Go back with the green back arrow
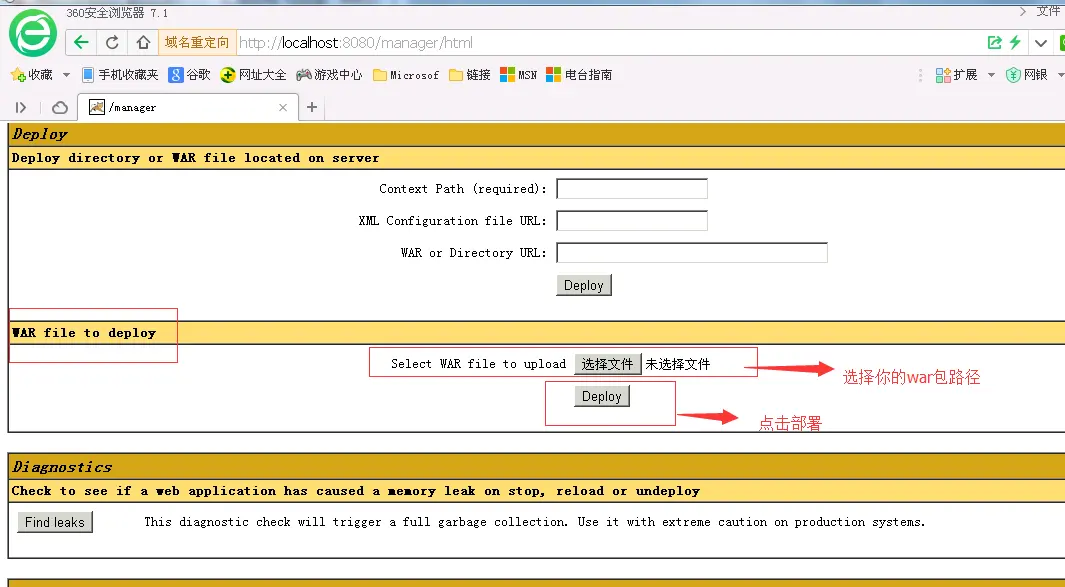1065x587 pixels. (x=81, y=43)
